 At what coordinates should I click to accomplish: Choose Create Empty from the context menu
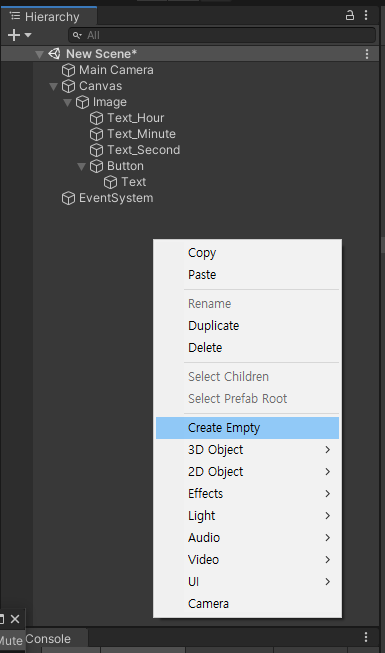[248, 428]
